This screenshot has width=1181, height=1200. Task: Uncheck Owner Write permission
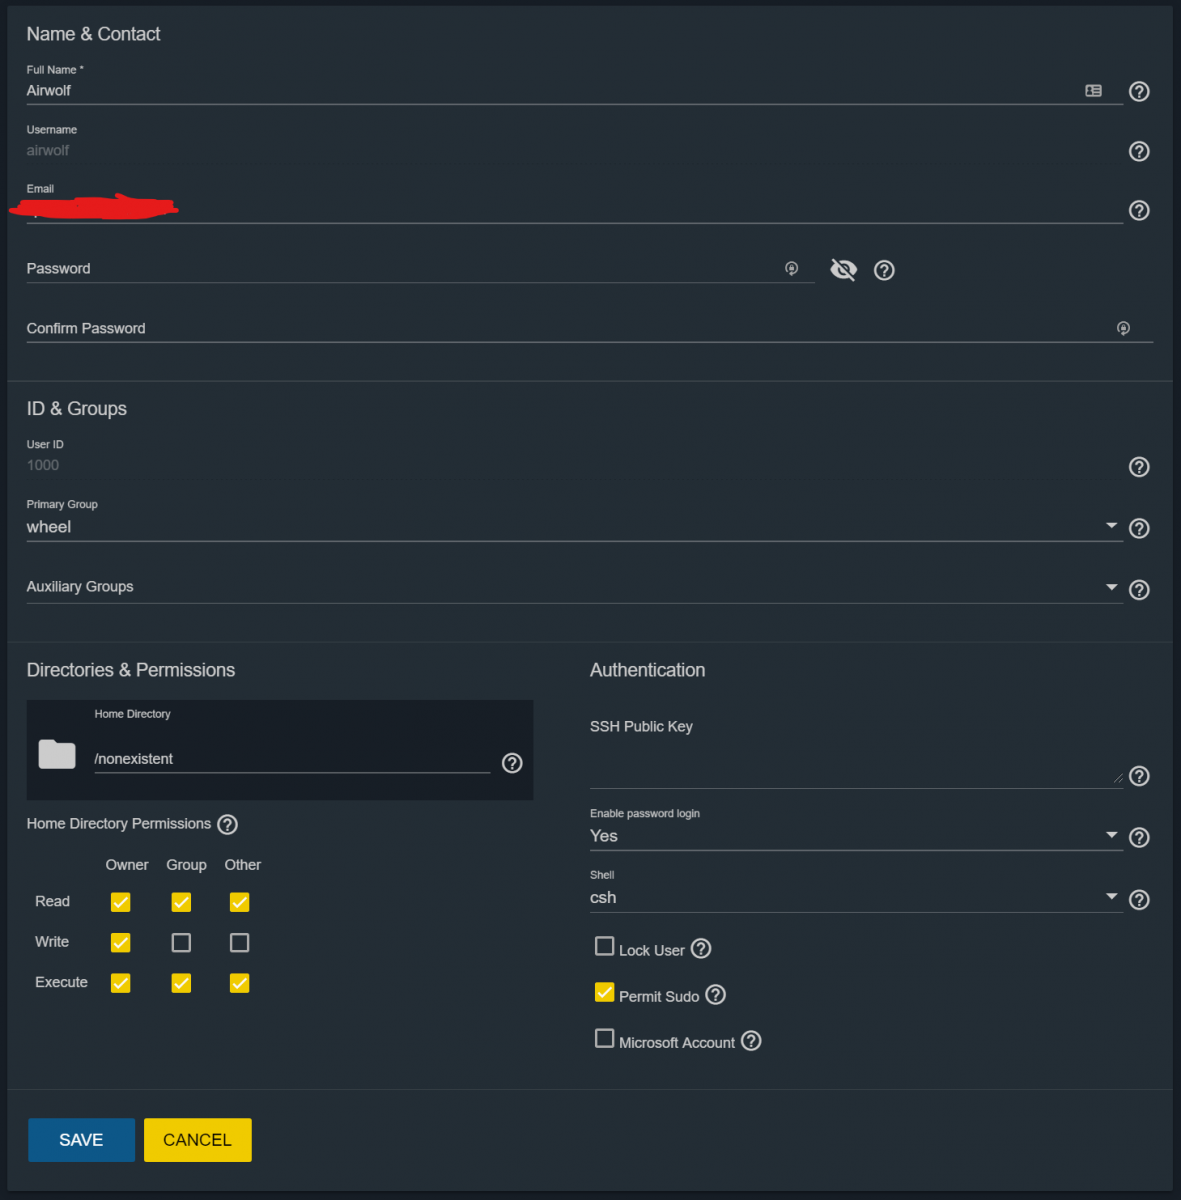click(120, 942)
